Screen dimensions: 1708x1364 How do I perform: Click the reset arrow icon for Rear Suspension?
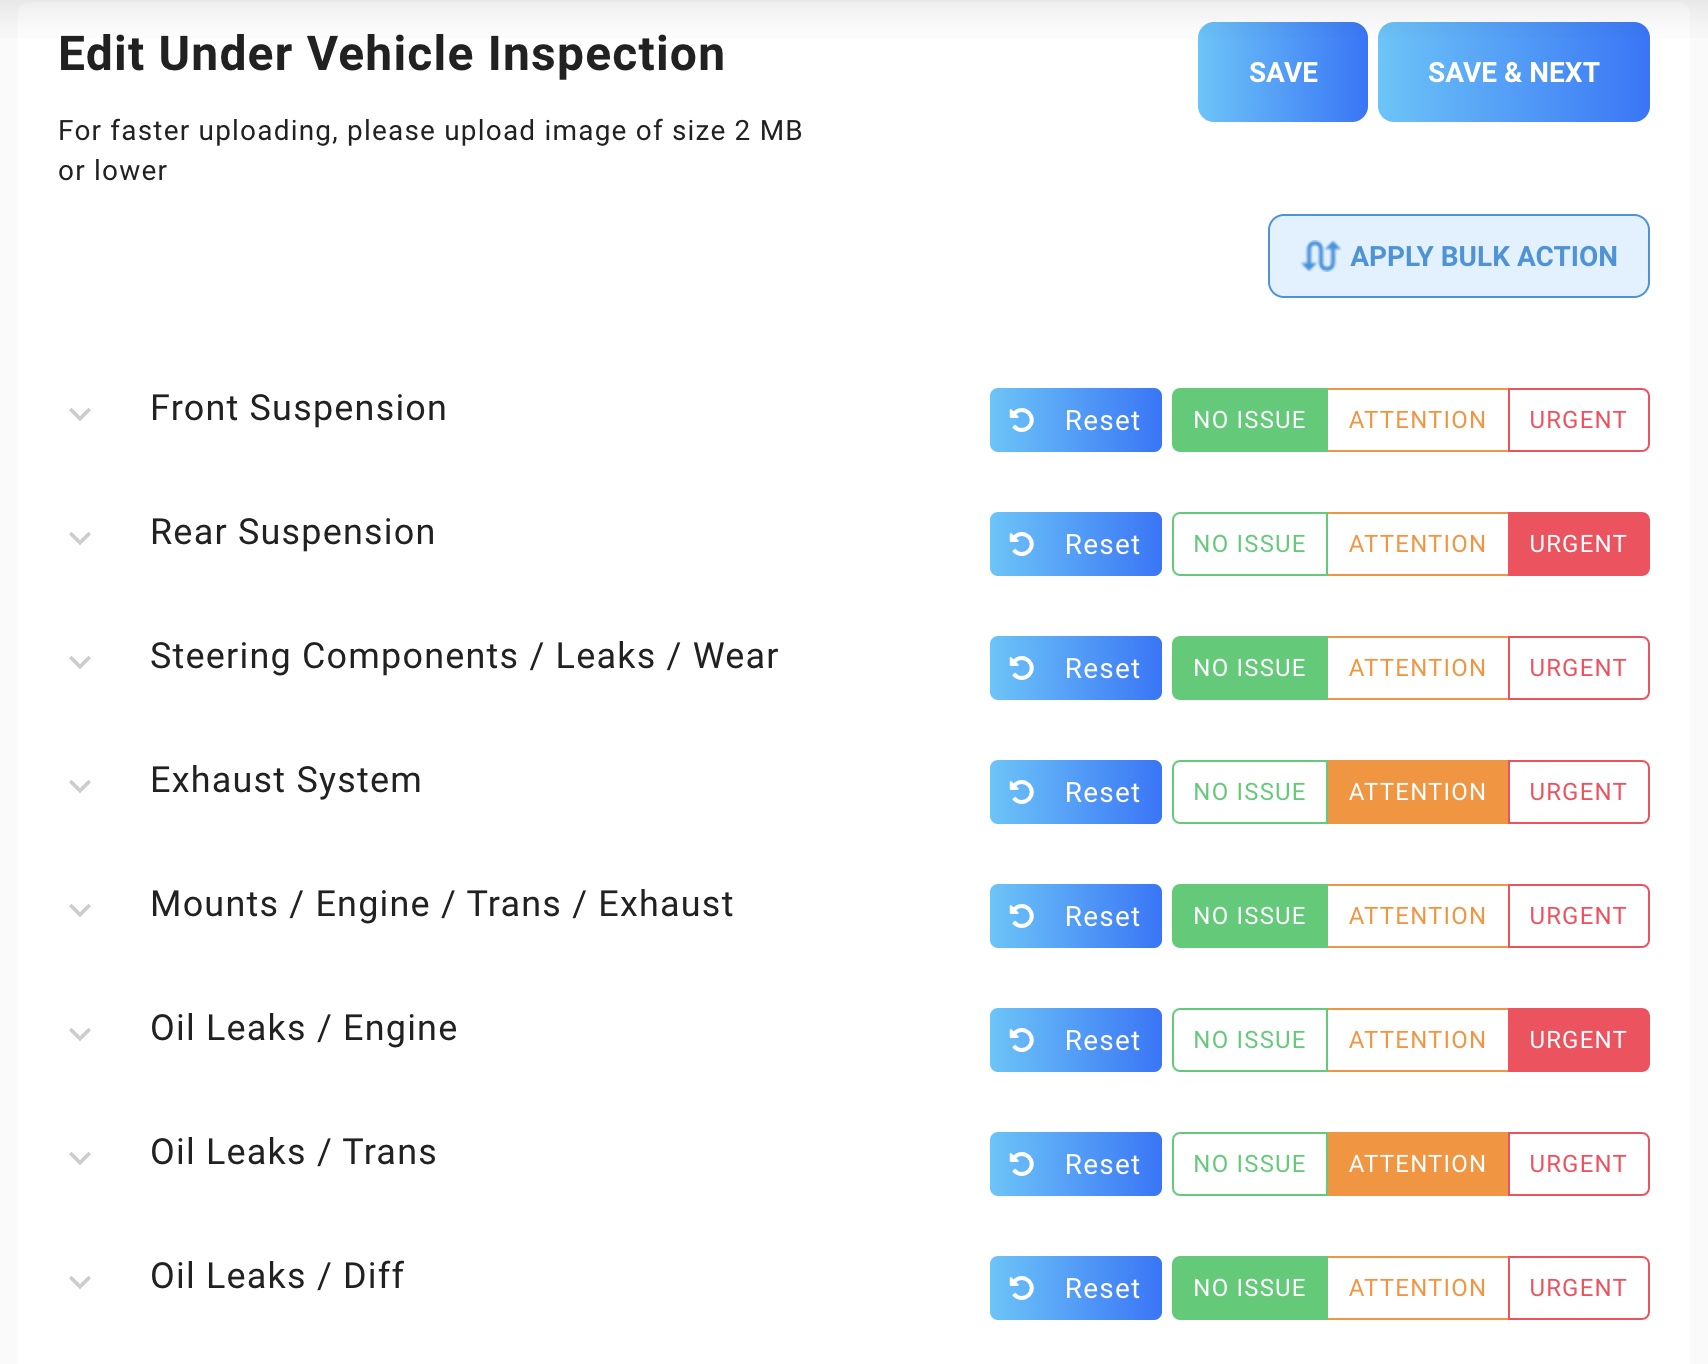point(1022,544)
